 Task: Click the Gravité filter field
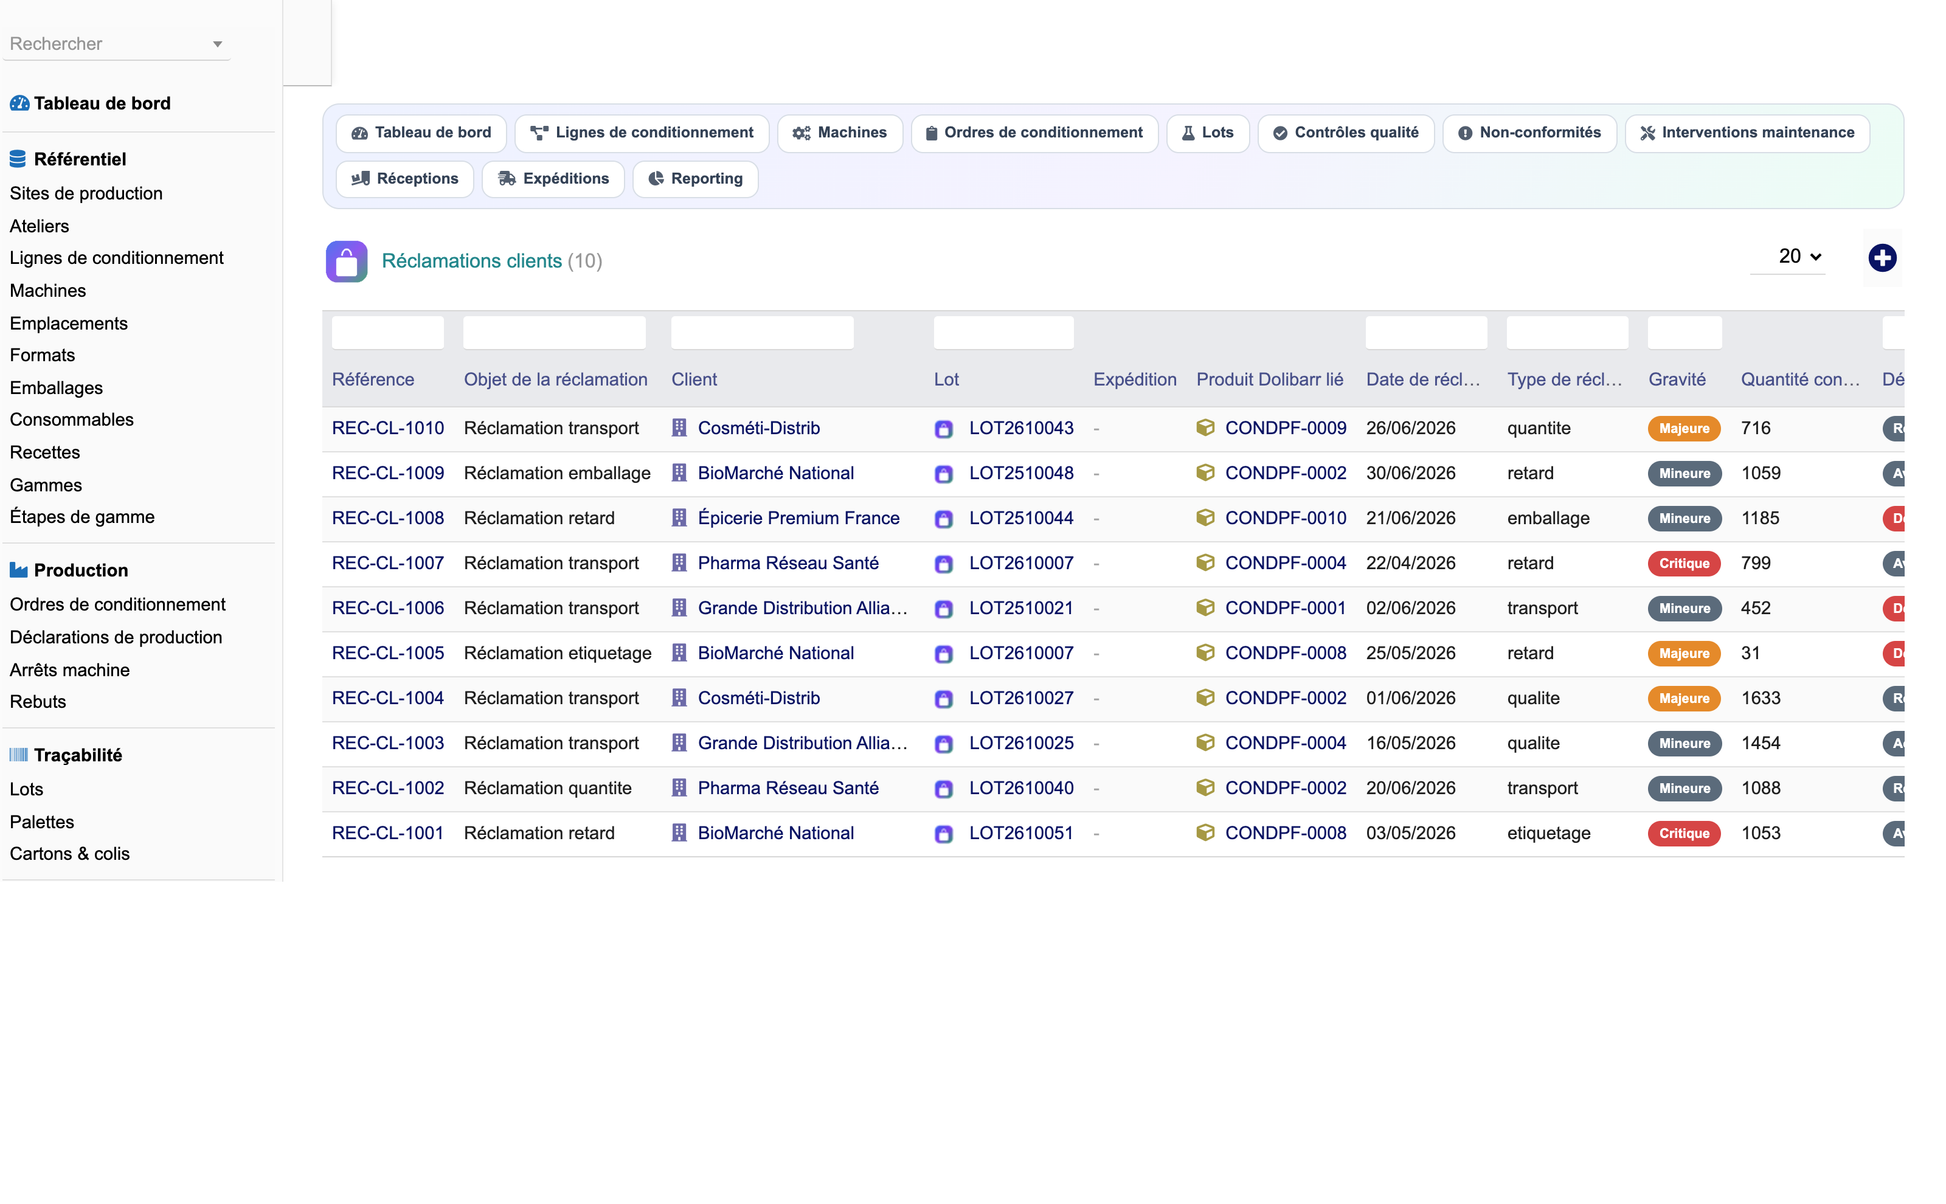click(x=1685, y=333)
